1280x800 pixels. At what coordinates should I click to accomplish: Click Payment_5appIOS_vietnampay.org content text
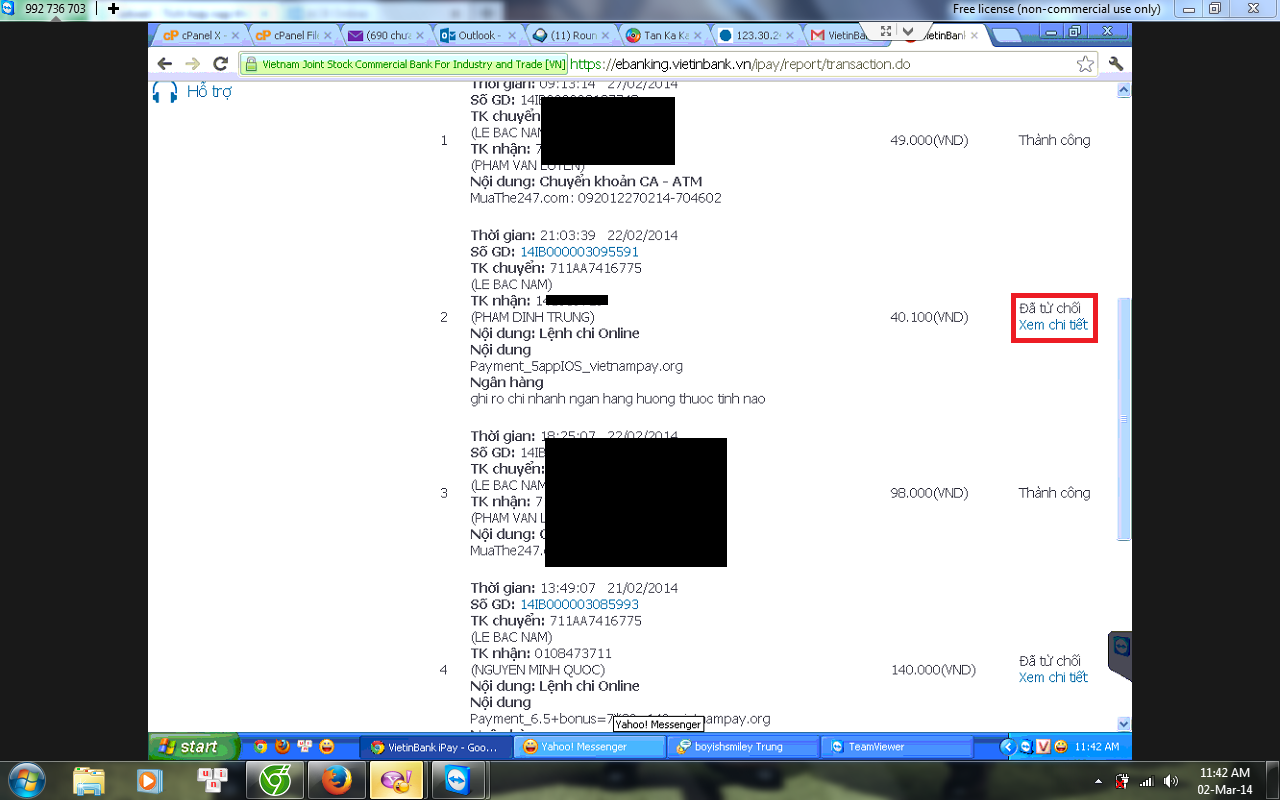click(576, 366)
